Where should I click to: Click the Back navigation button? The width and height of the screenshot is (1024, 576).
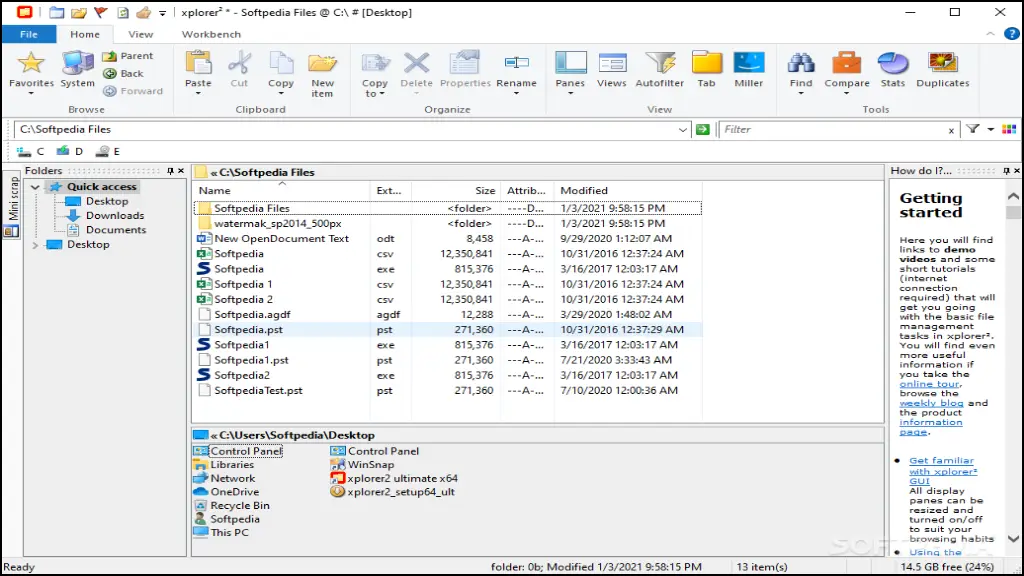coord(123,74)
